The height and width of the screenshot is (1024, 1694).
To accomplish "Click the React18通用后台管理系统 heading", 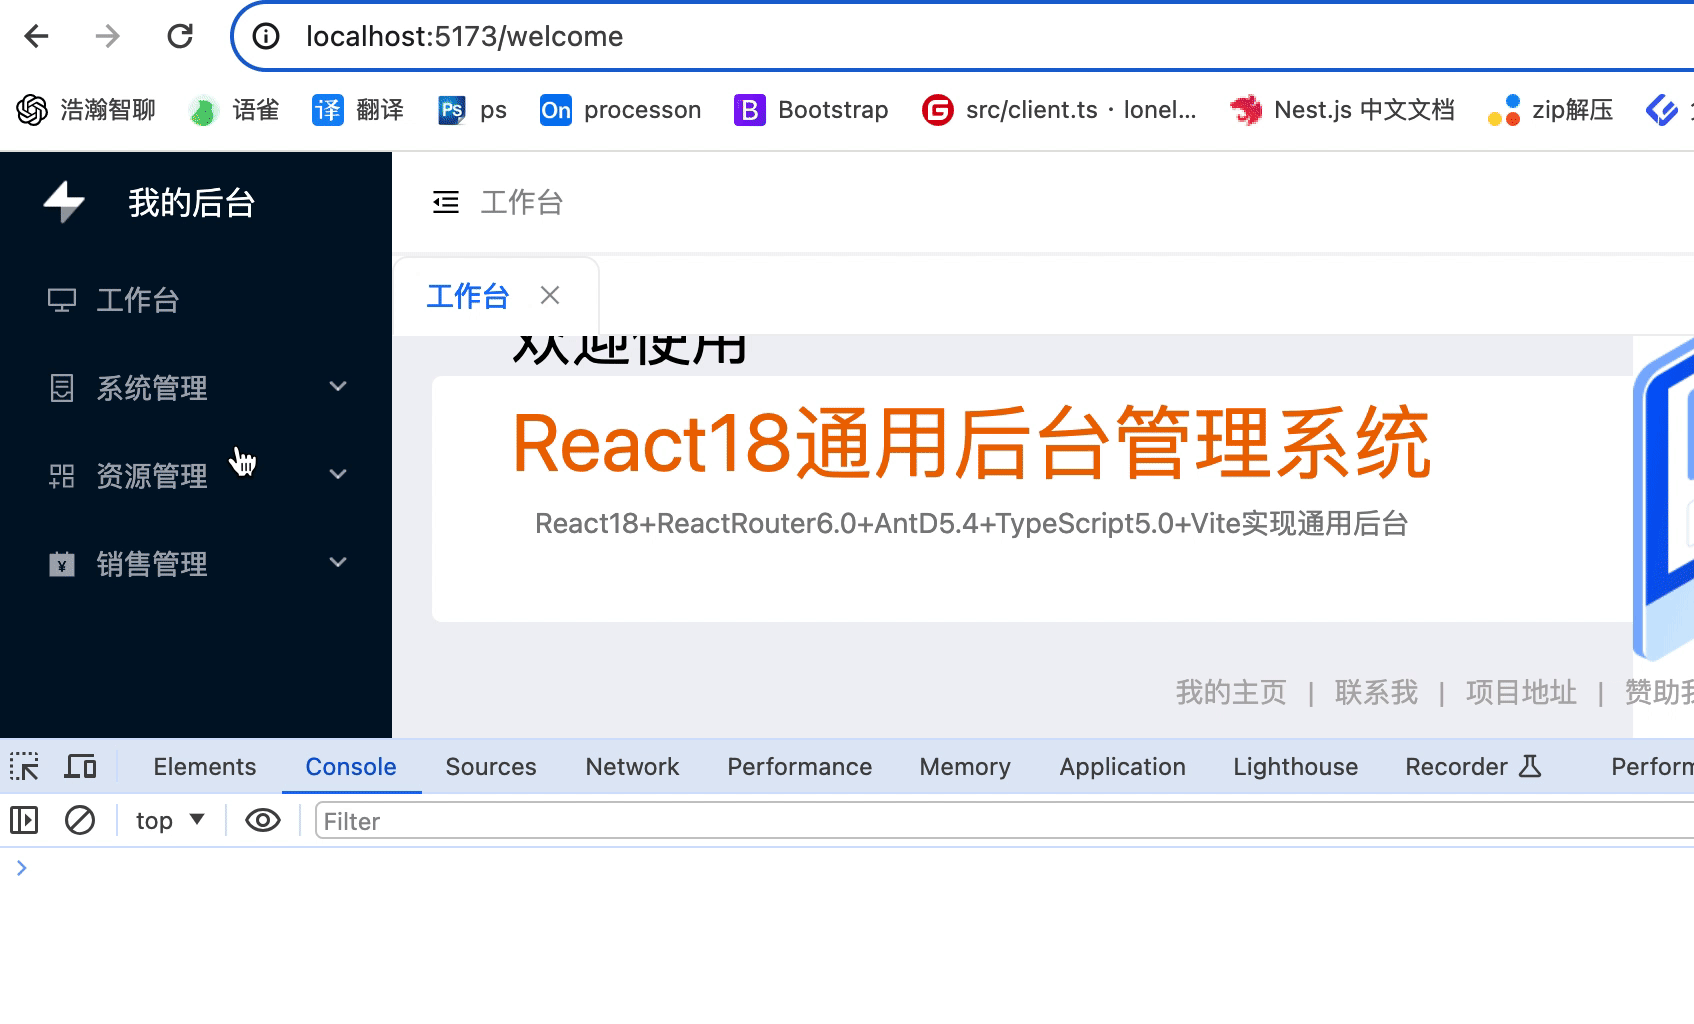I will click(971, 444).
